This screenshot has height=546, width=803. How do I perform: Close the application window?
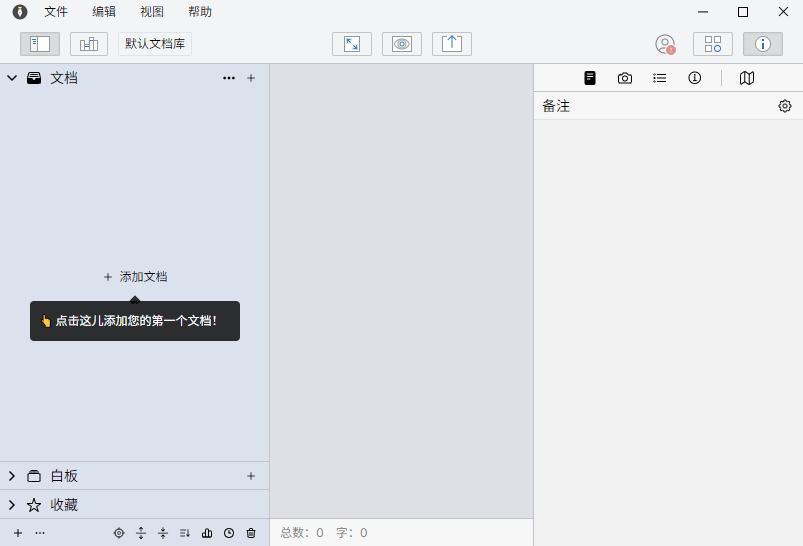point(783,12)
